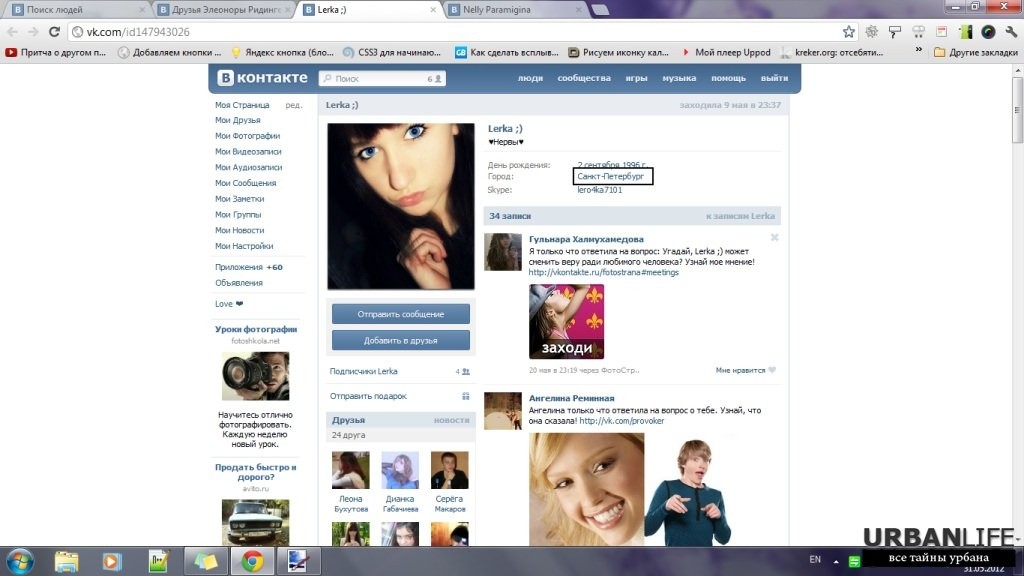Open the сообщества menu item
The image size is (1024, 576).
pos(584,78)
